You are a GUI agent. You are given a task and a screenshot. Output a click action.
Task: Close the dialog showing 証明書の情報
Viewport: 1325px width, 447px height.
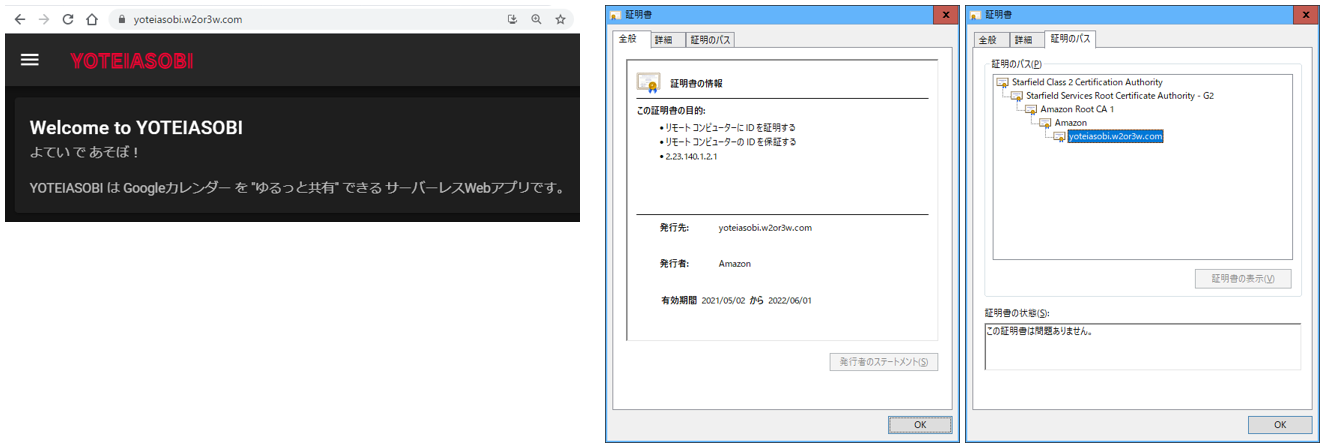pos(944,14)
